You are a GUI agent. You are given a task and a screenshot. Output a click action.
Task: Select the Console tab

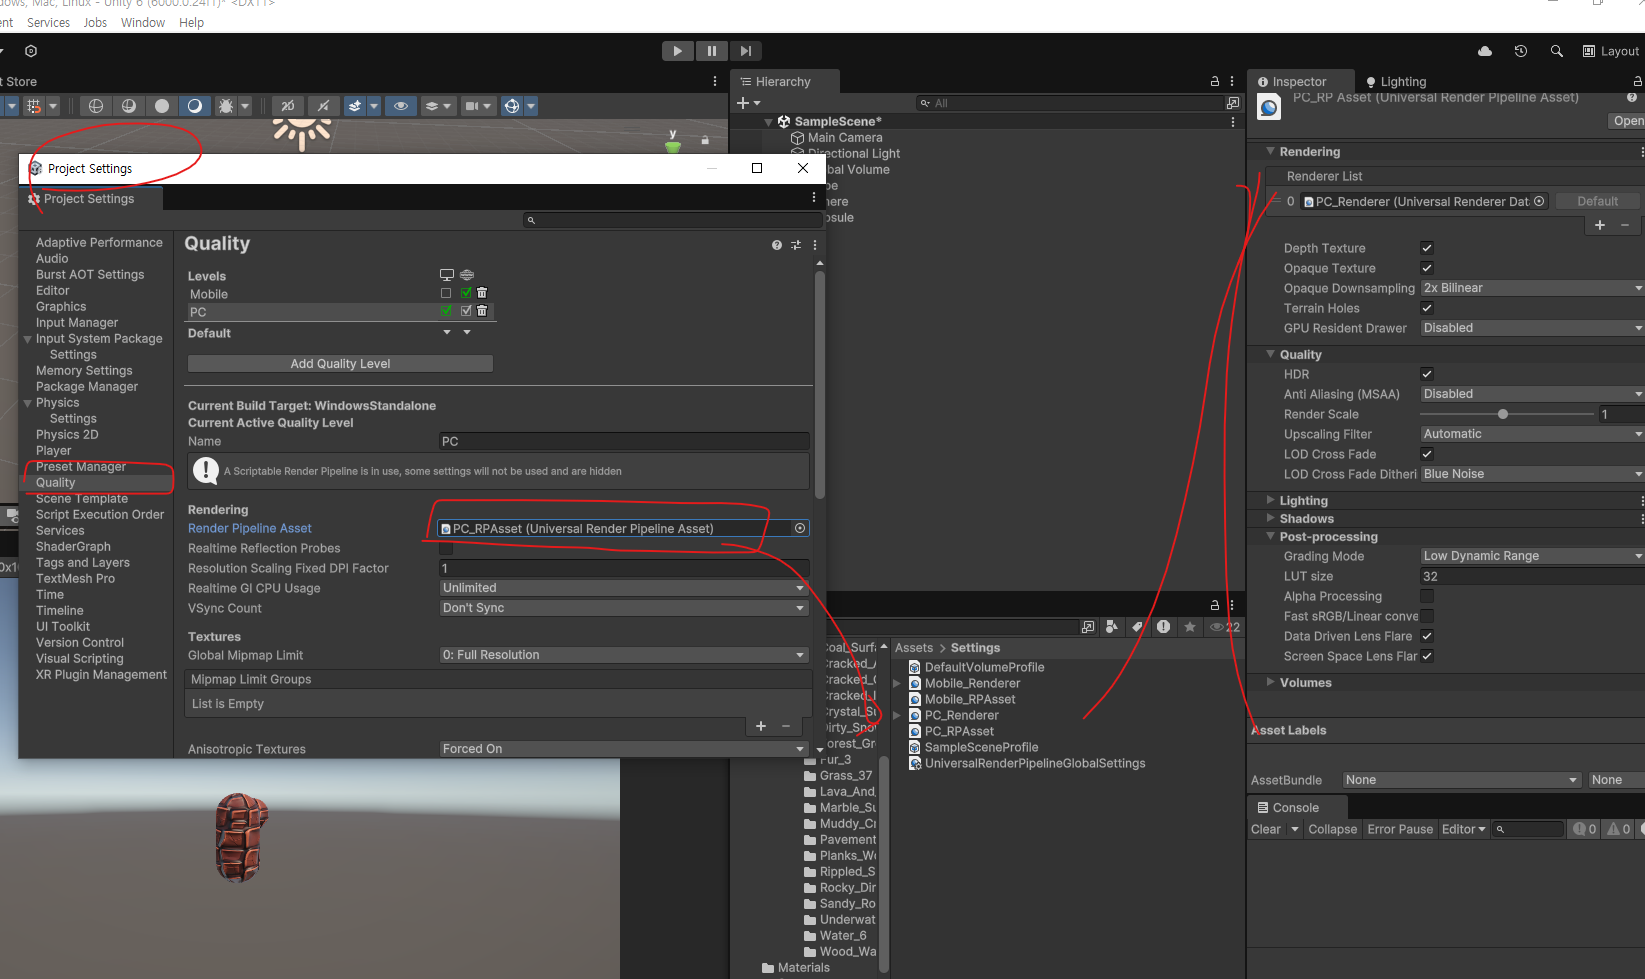pyautogui.click(x=1296, y=808)
